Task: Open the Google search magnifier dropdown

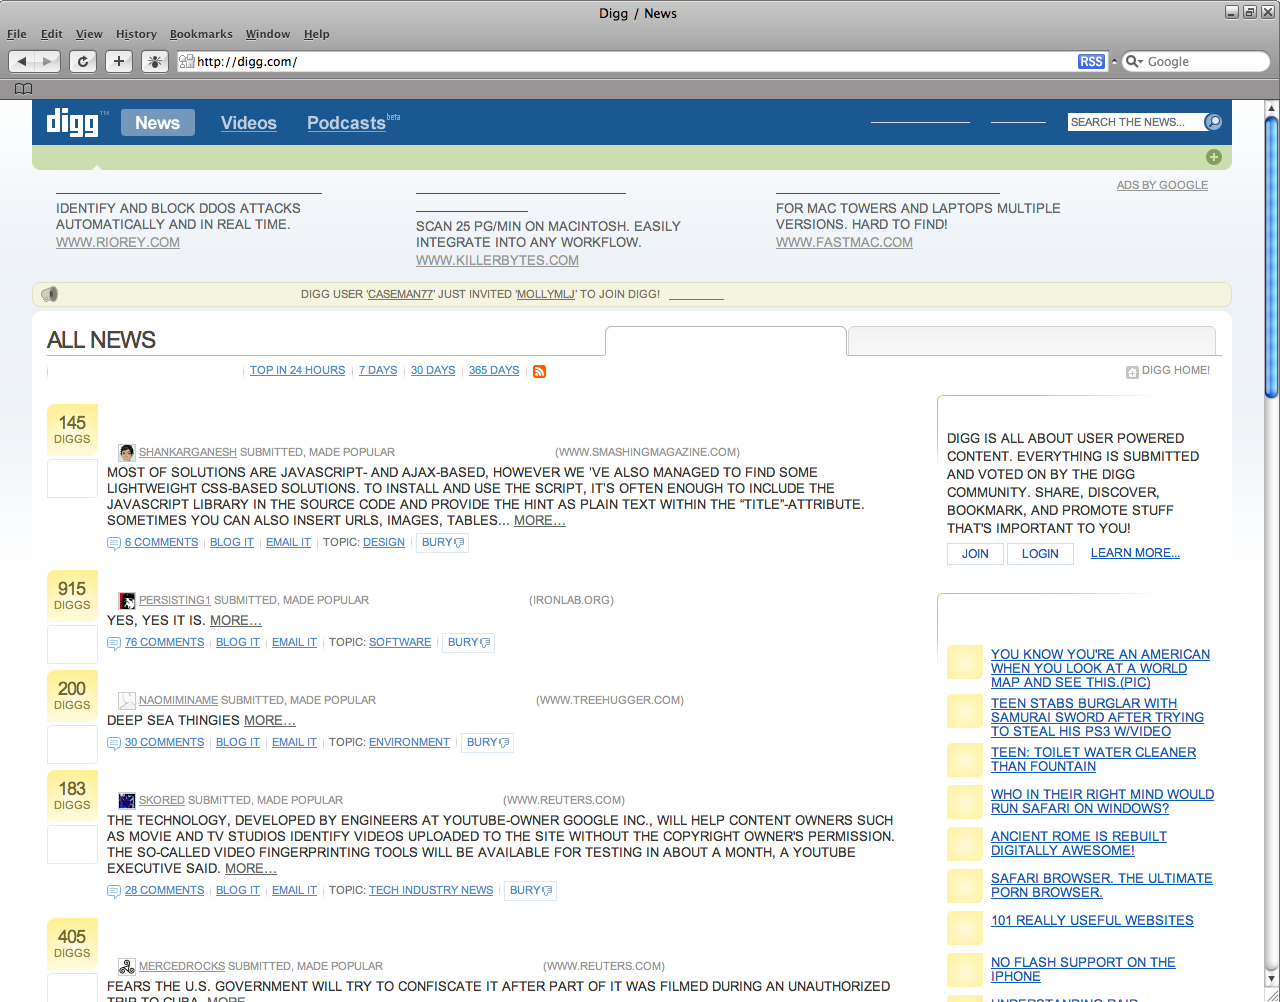Action: click(x=1134, y=62)
